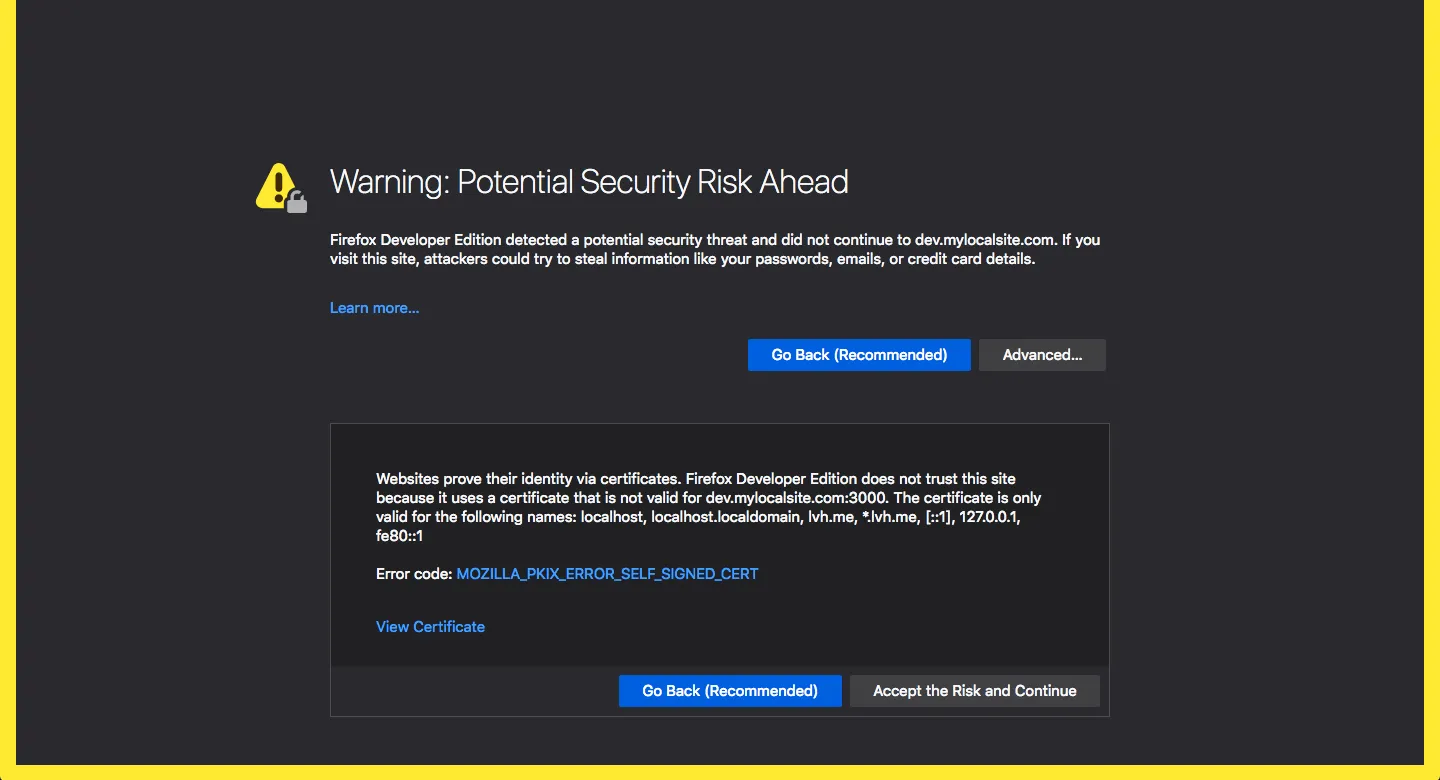Image resolution: width=1440 pixels, height=780 pixels.
Task: Click the Warning: Potential Security Risk Ahead heading
Action: coord(589,182)
